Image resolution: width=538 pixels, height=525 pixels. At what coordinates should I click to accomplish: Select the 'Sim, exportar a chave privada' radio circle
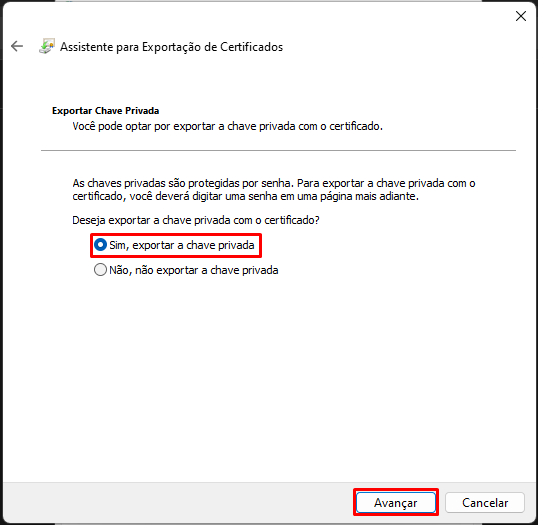pos(100,245)
